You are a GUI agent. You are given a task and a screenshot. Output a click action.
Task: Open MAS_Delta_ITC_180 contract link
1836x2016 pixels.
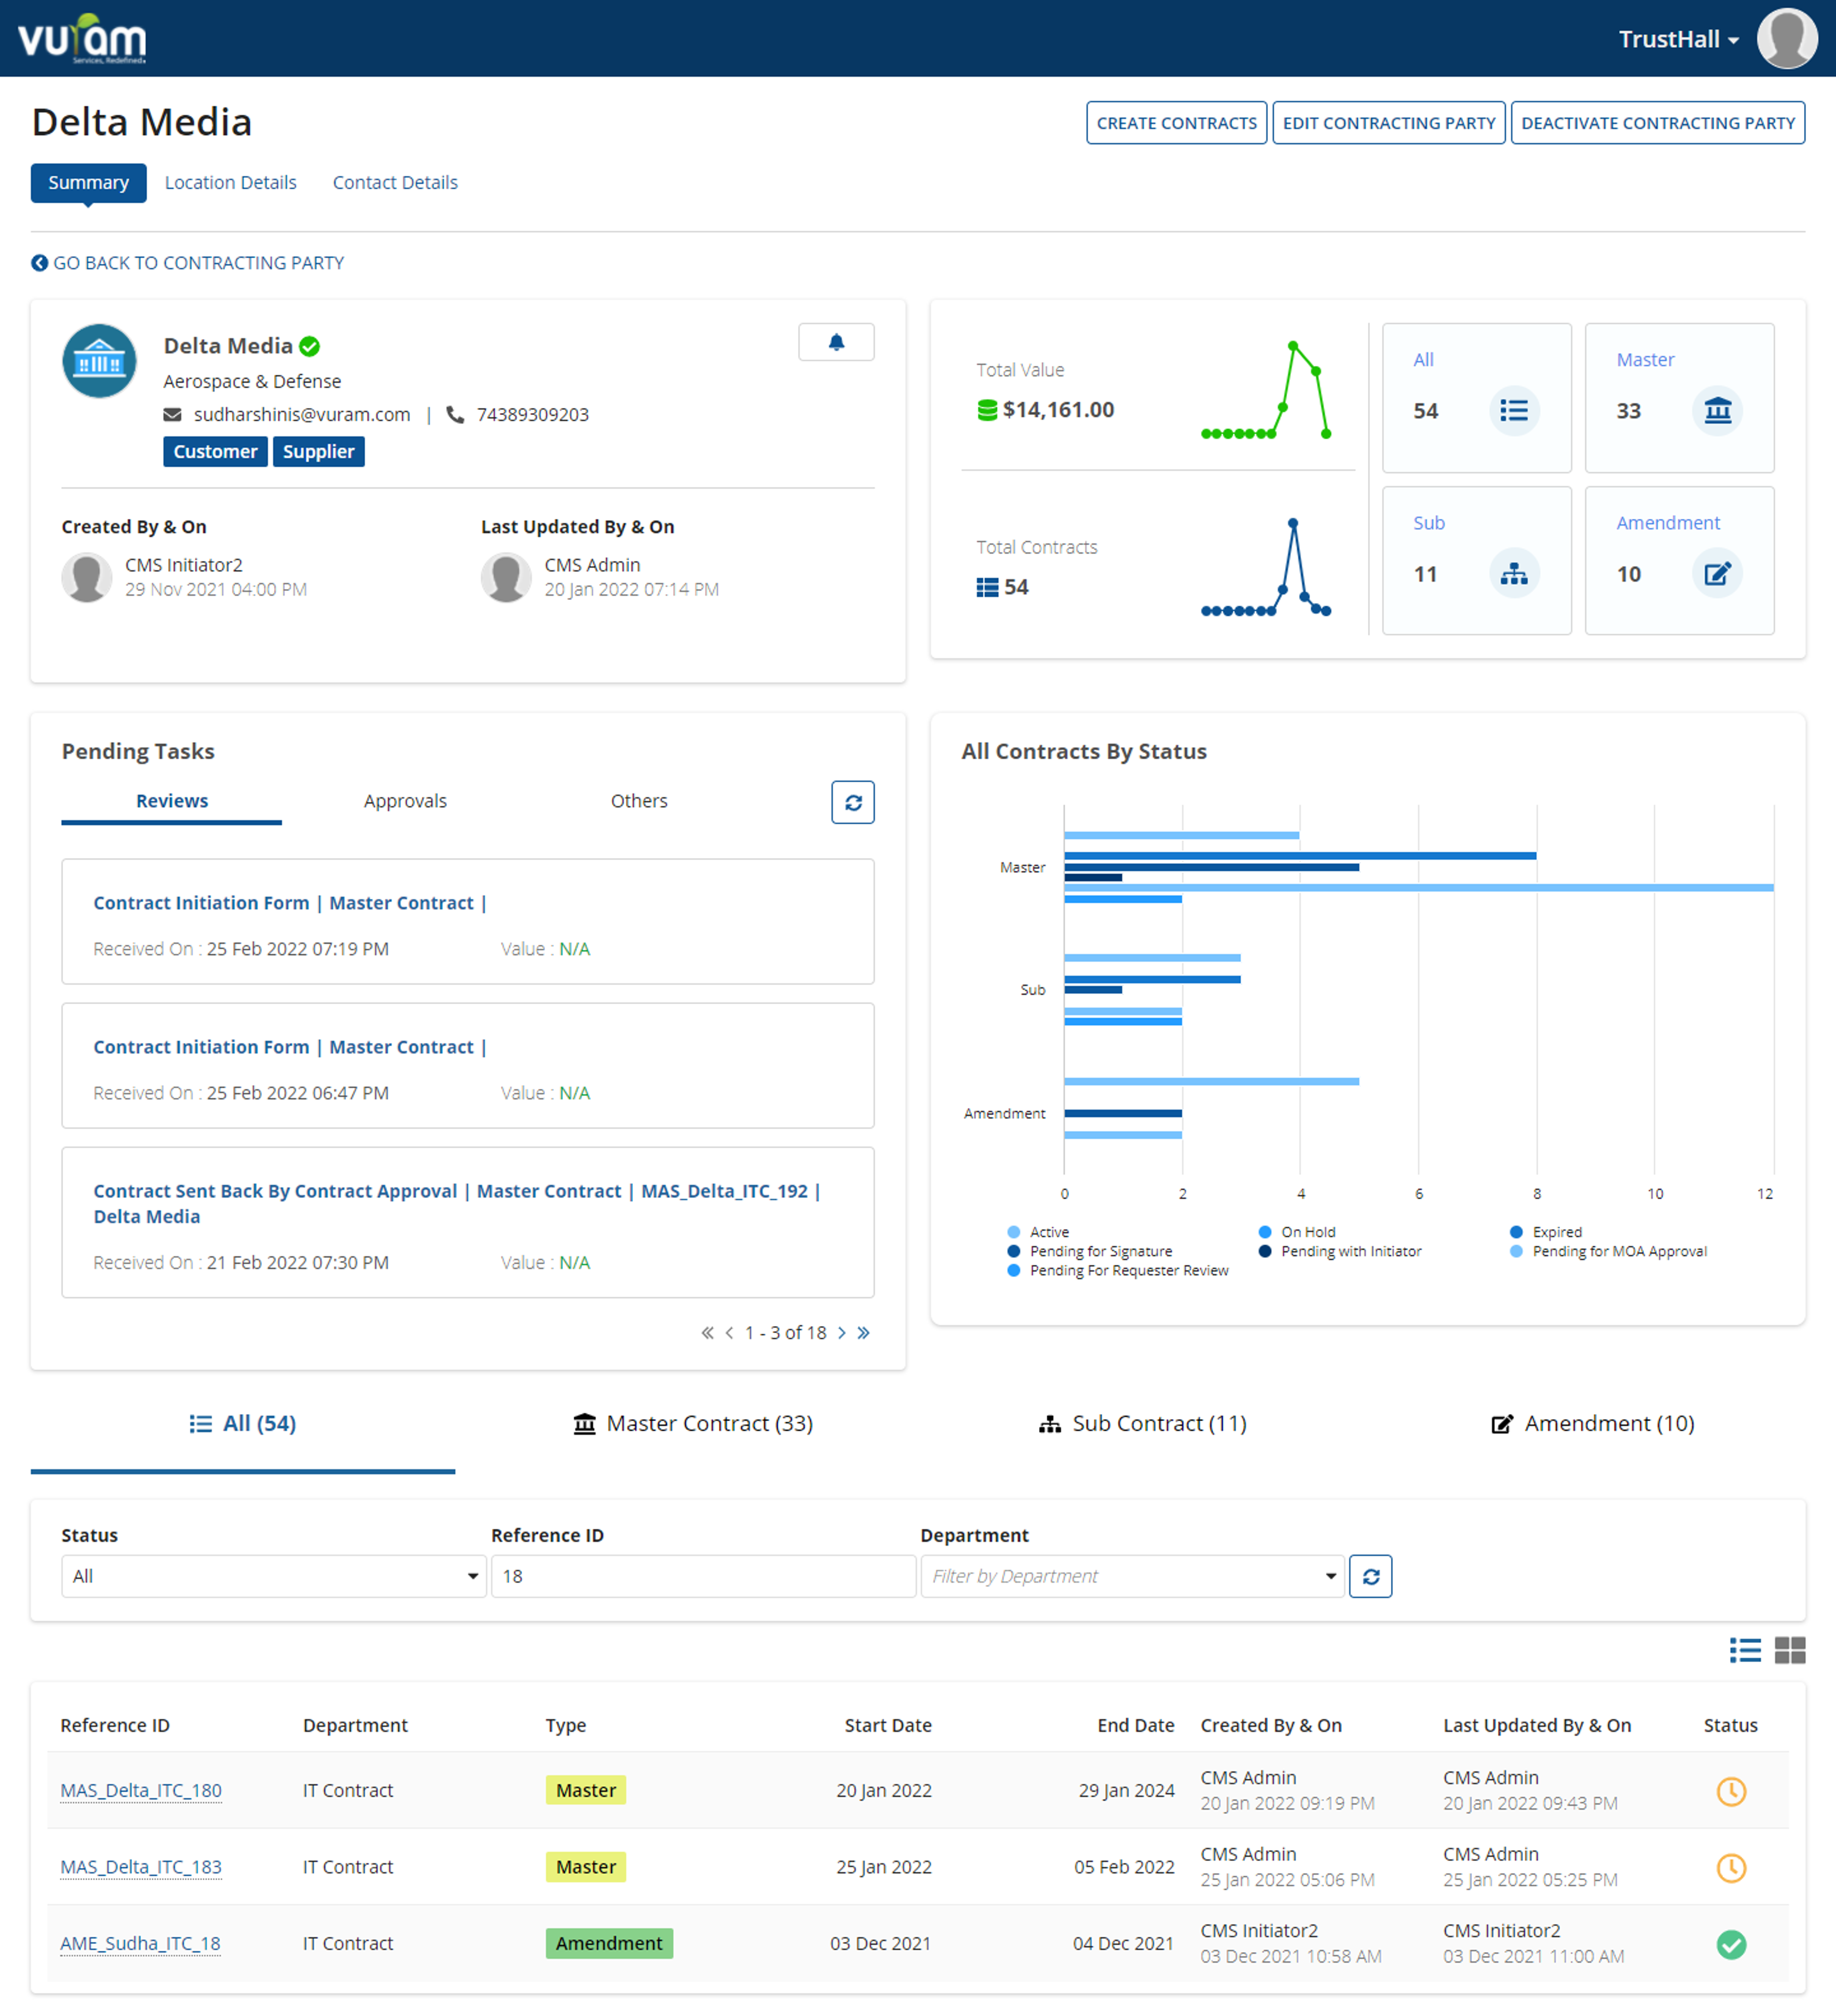[x=141, y=1790]
